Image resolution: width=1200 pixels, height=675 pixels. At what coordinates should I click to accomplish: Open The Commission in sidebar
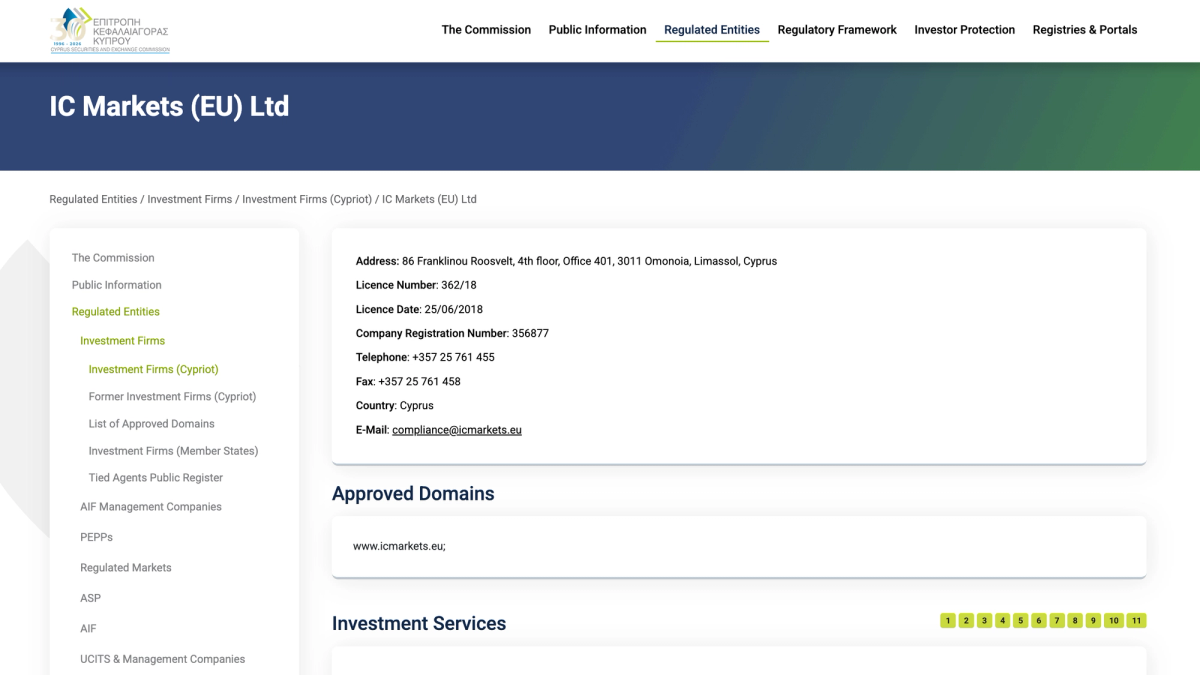coord(113,258)
